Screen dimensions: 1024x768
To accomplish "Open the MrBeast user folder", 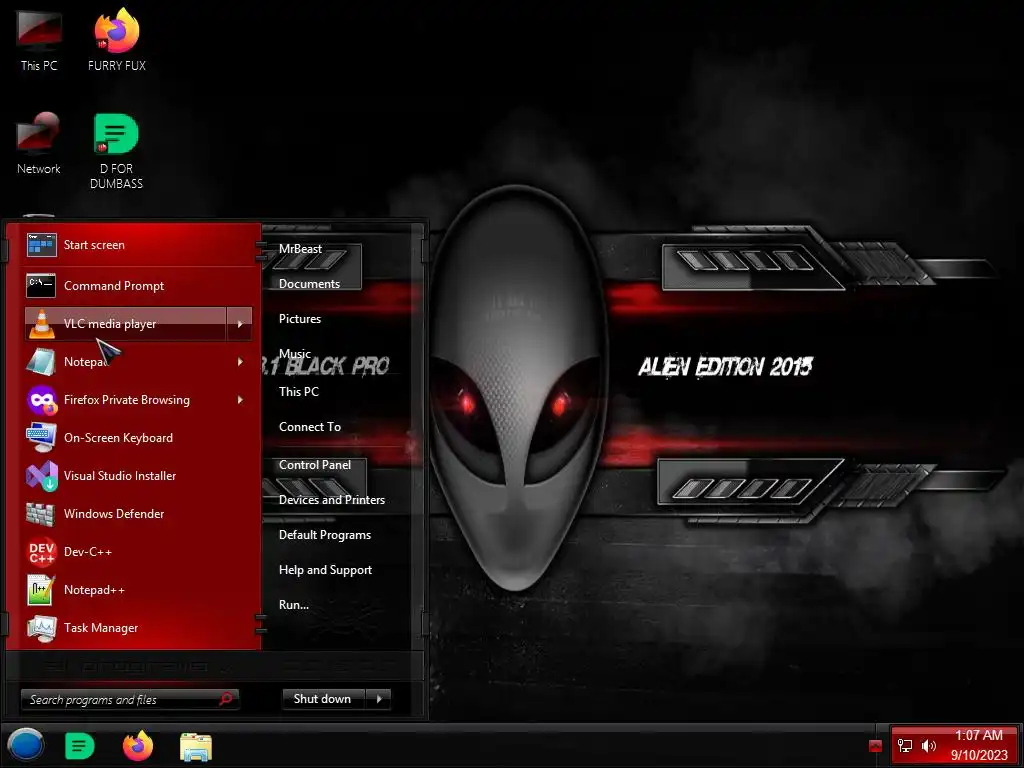I will pyautogui.click(x=300, y=249).
